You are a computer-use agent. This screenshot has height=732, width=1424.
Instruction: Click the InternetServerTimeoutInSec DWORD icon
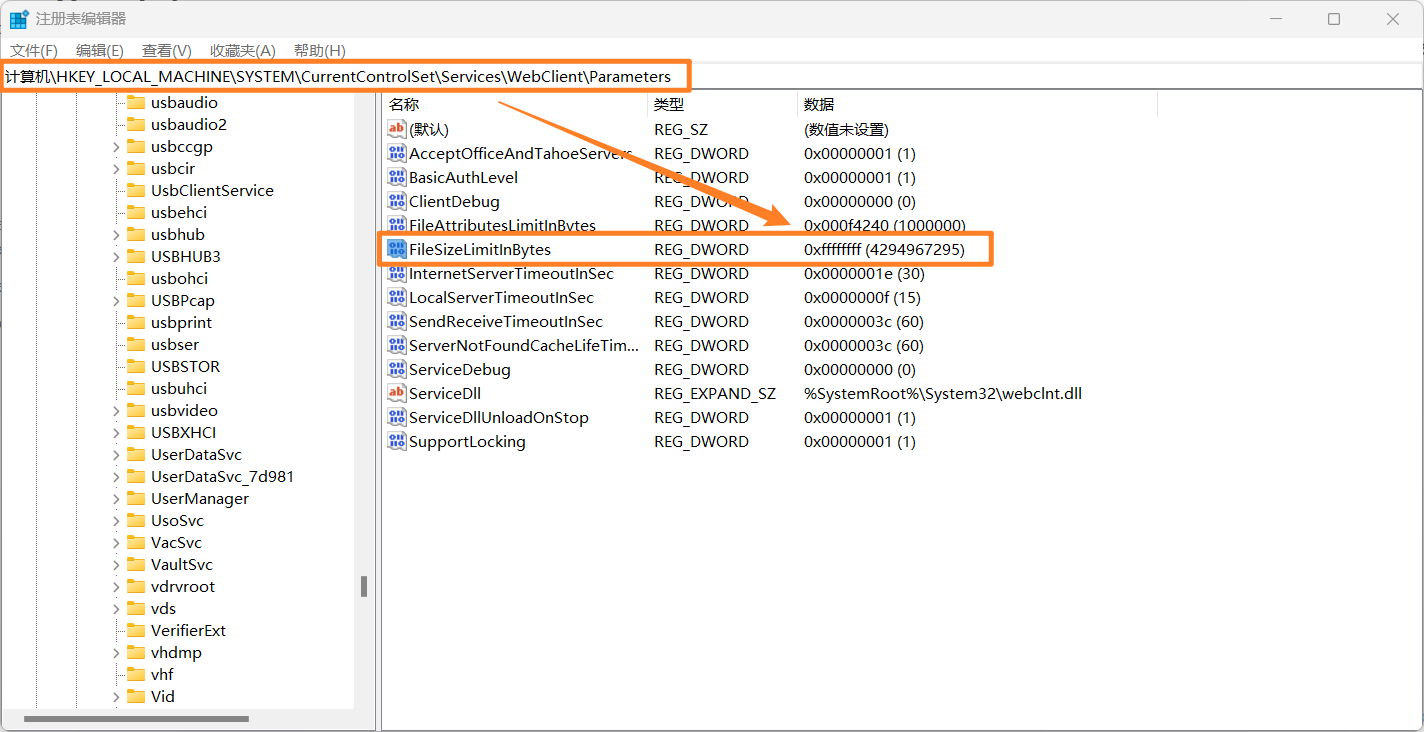click(397, 273)
